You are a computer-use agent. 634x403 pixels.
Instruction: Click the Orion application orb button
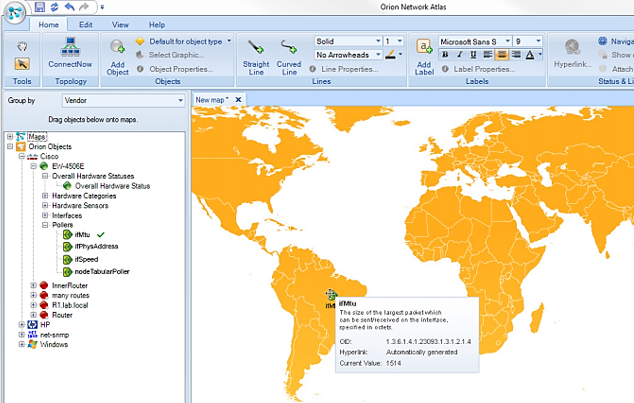click(15, 13)
